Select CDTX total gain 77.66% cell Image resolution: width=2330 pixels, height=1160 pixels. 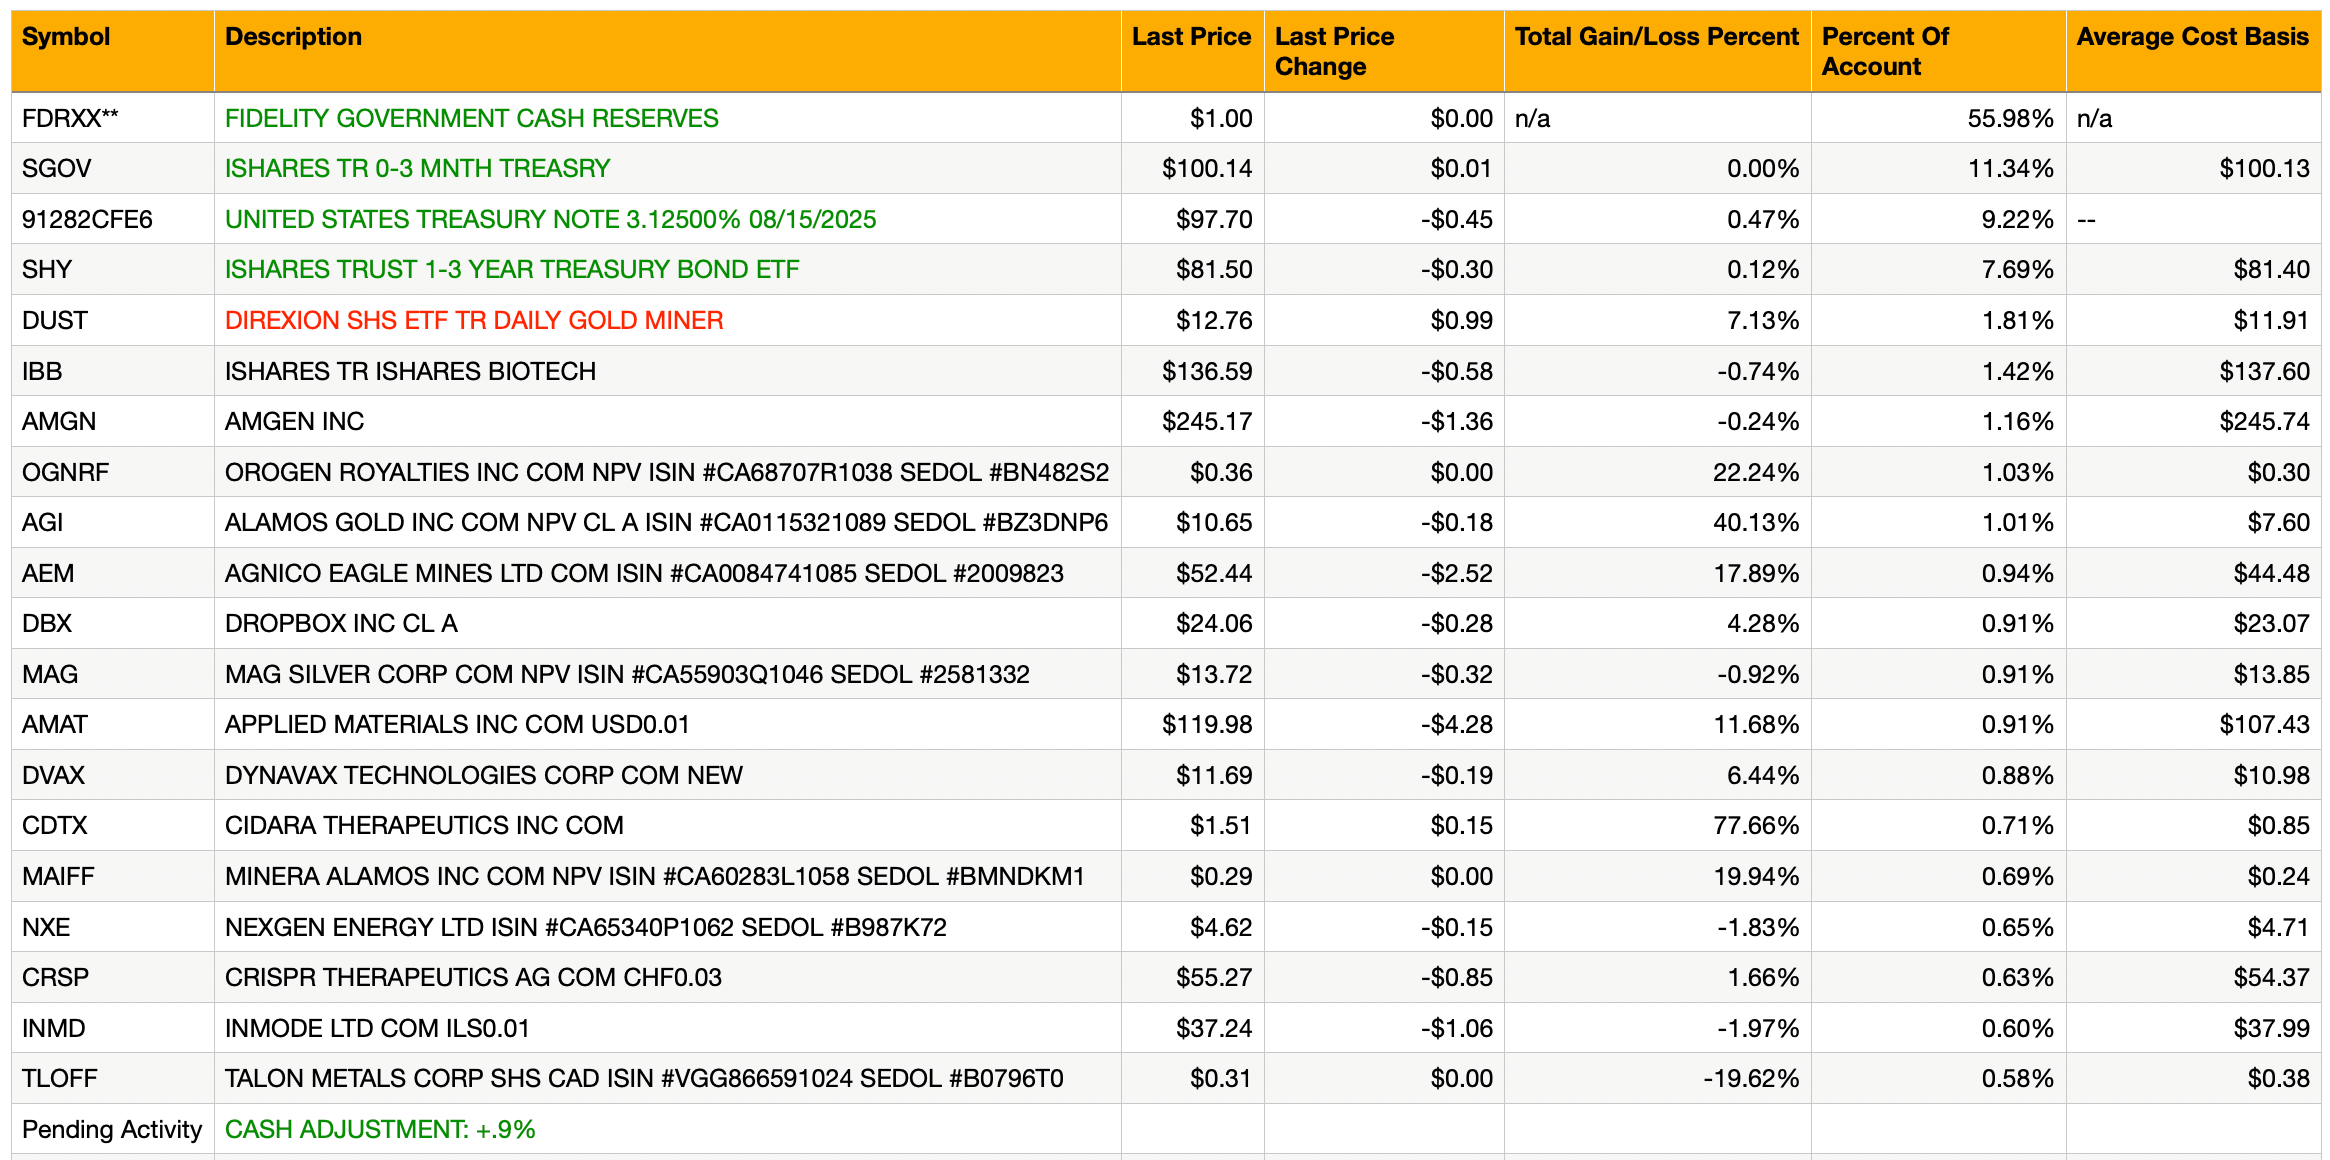[1657, 826]
